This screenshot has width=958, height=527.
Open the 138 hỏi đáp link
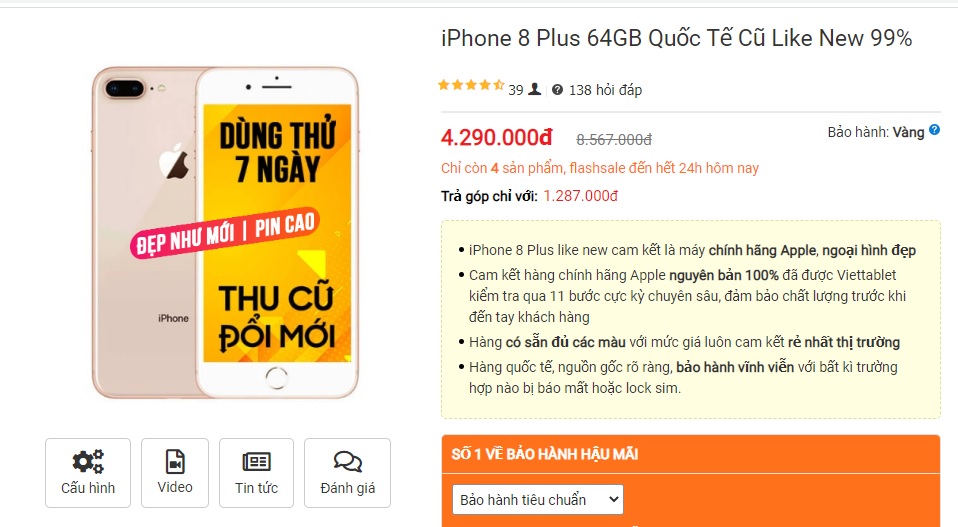[x=605, y=90]
